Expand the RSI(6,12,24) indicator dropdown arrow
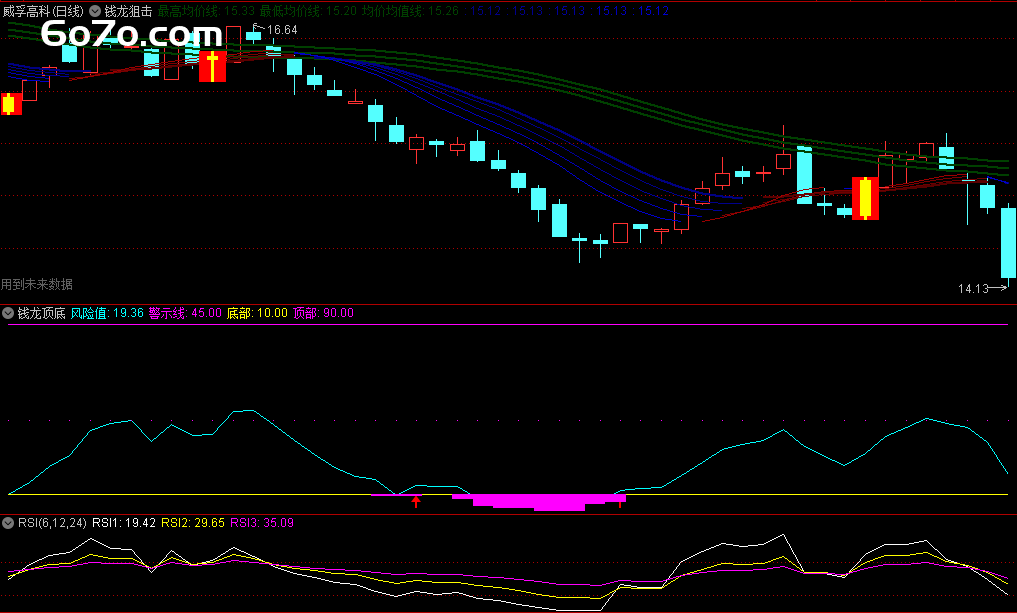Screen dimensions: 1017x613 point(8,523)
